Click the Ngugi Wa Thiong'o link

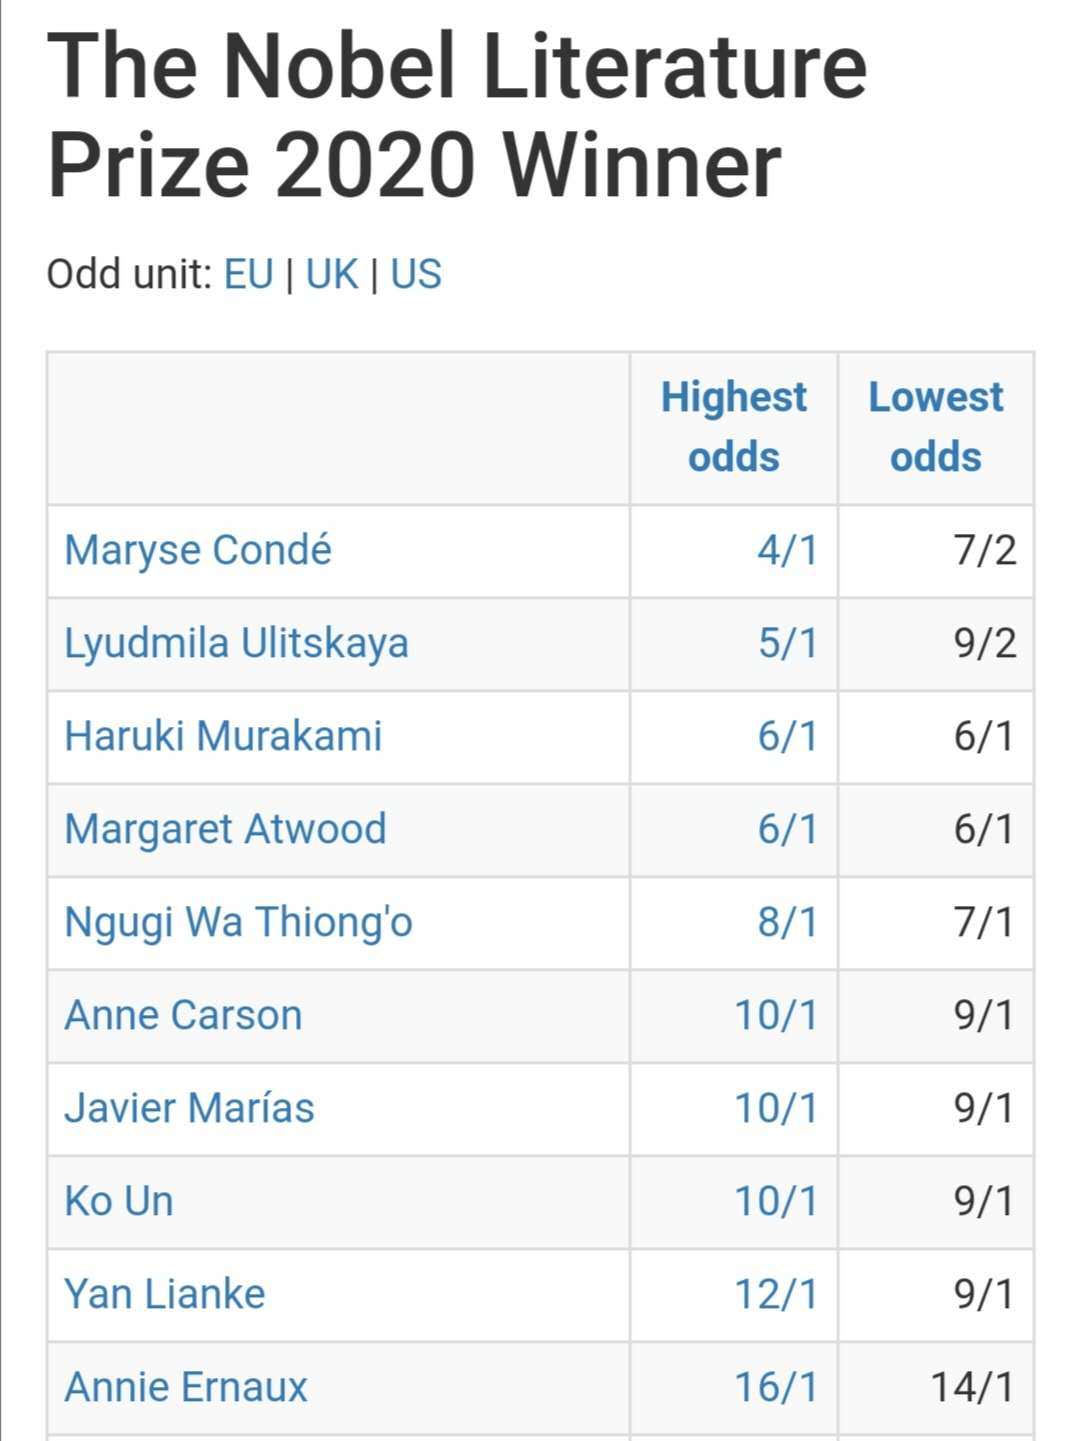click(238, 923)
